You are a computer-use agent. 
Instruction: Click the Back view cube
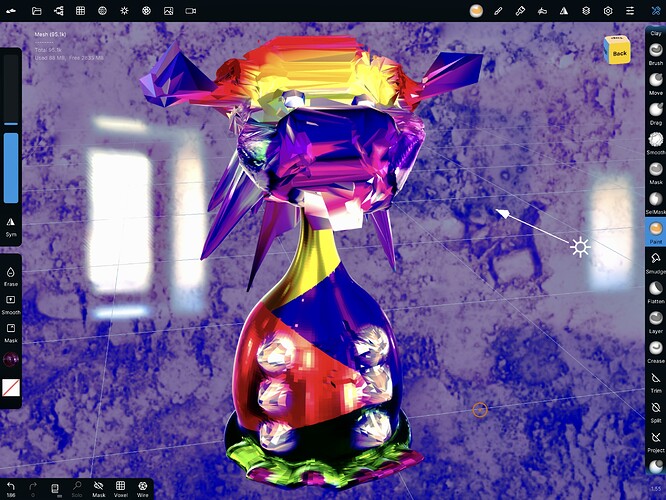(x=617, y=50)
